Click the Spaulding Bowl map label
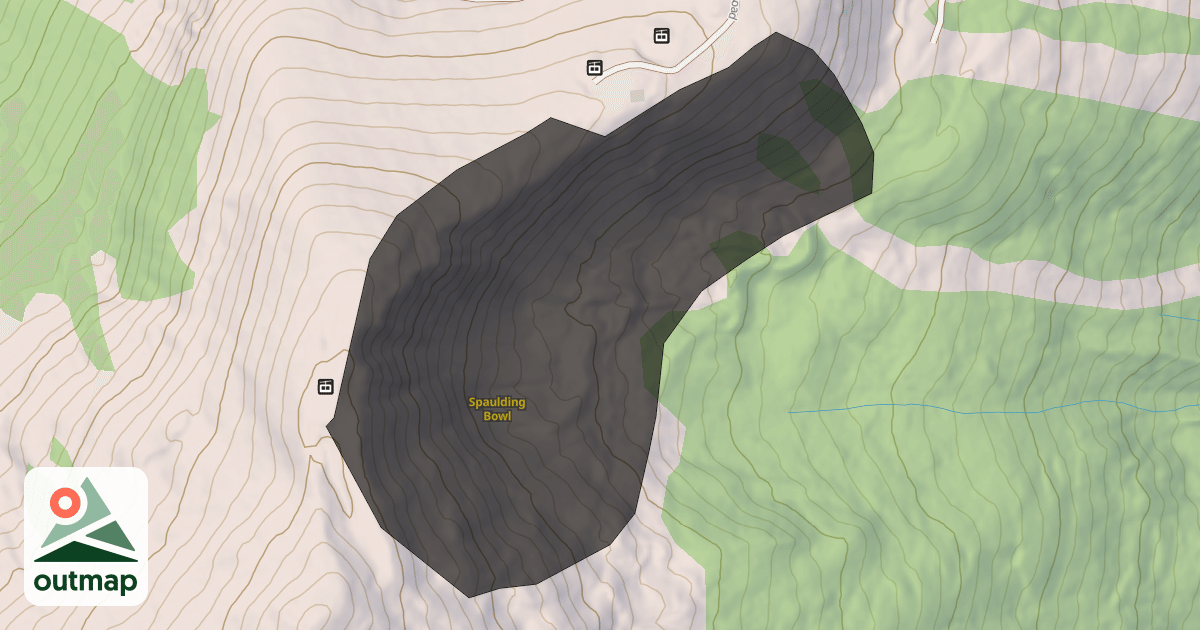1200x630 pixels. pos(497,409)
